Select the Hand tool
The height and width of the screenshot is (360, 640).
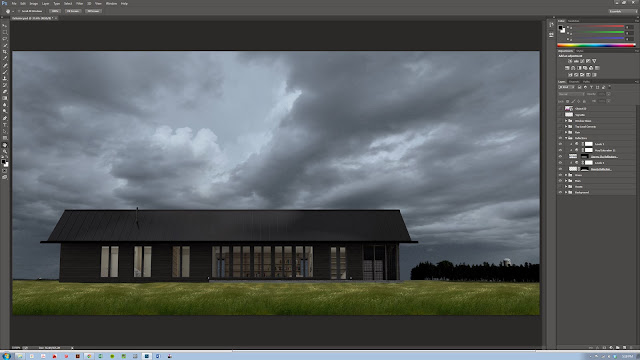5,144
